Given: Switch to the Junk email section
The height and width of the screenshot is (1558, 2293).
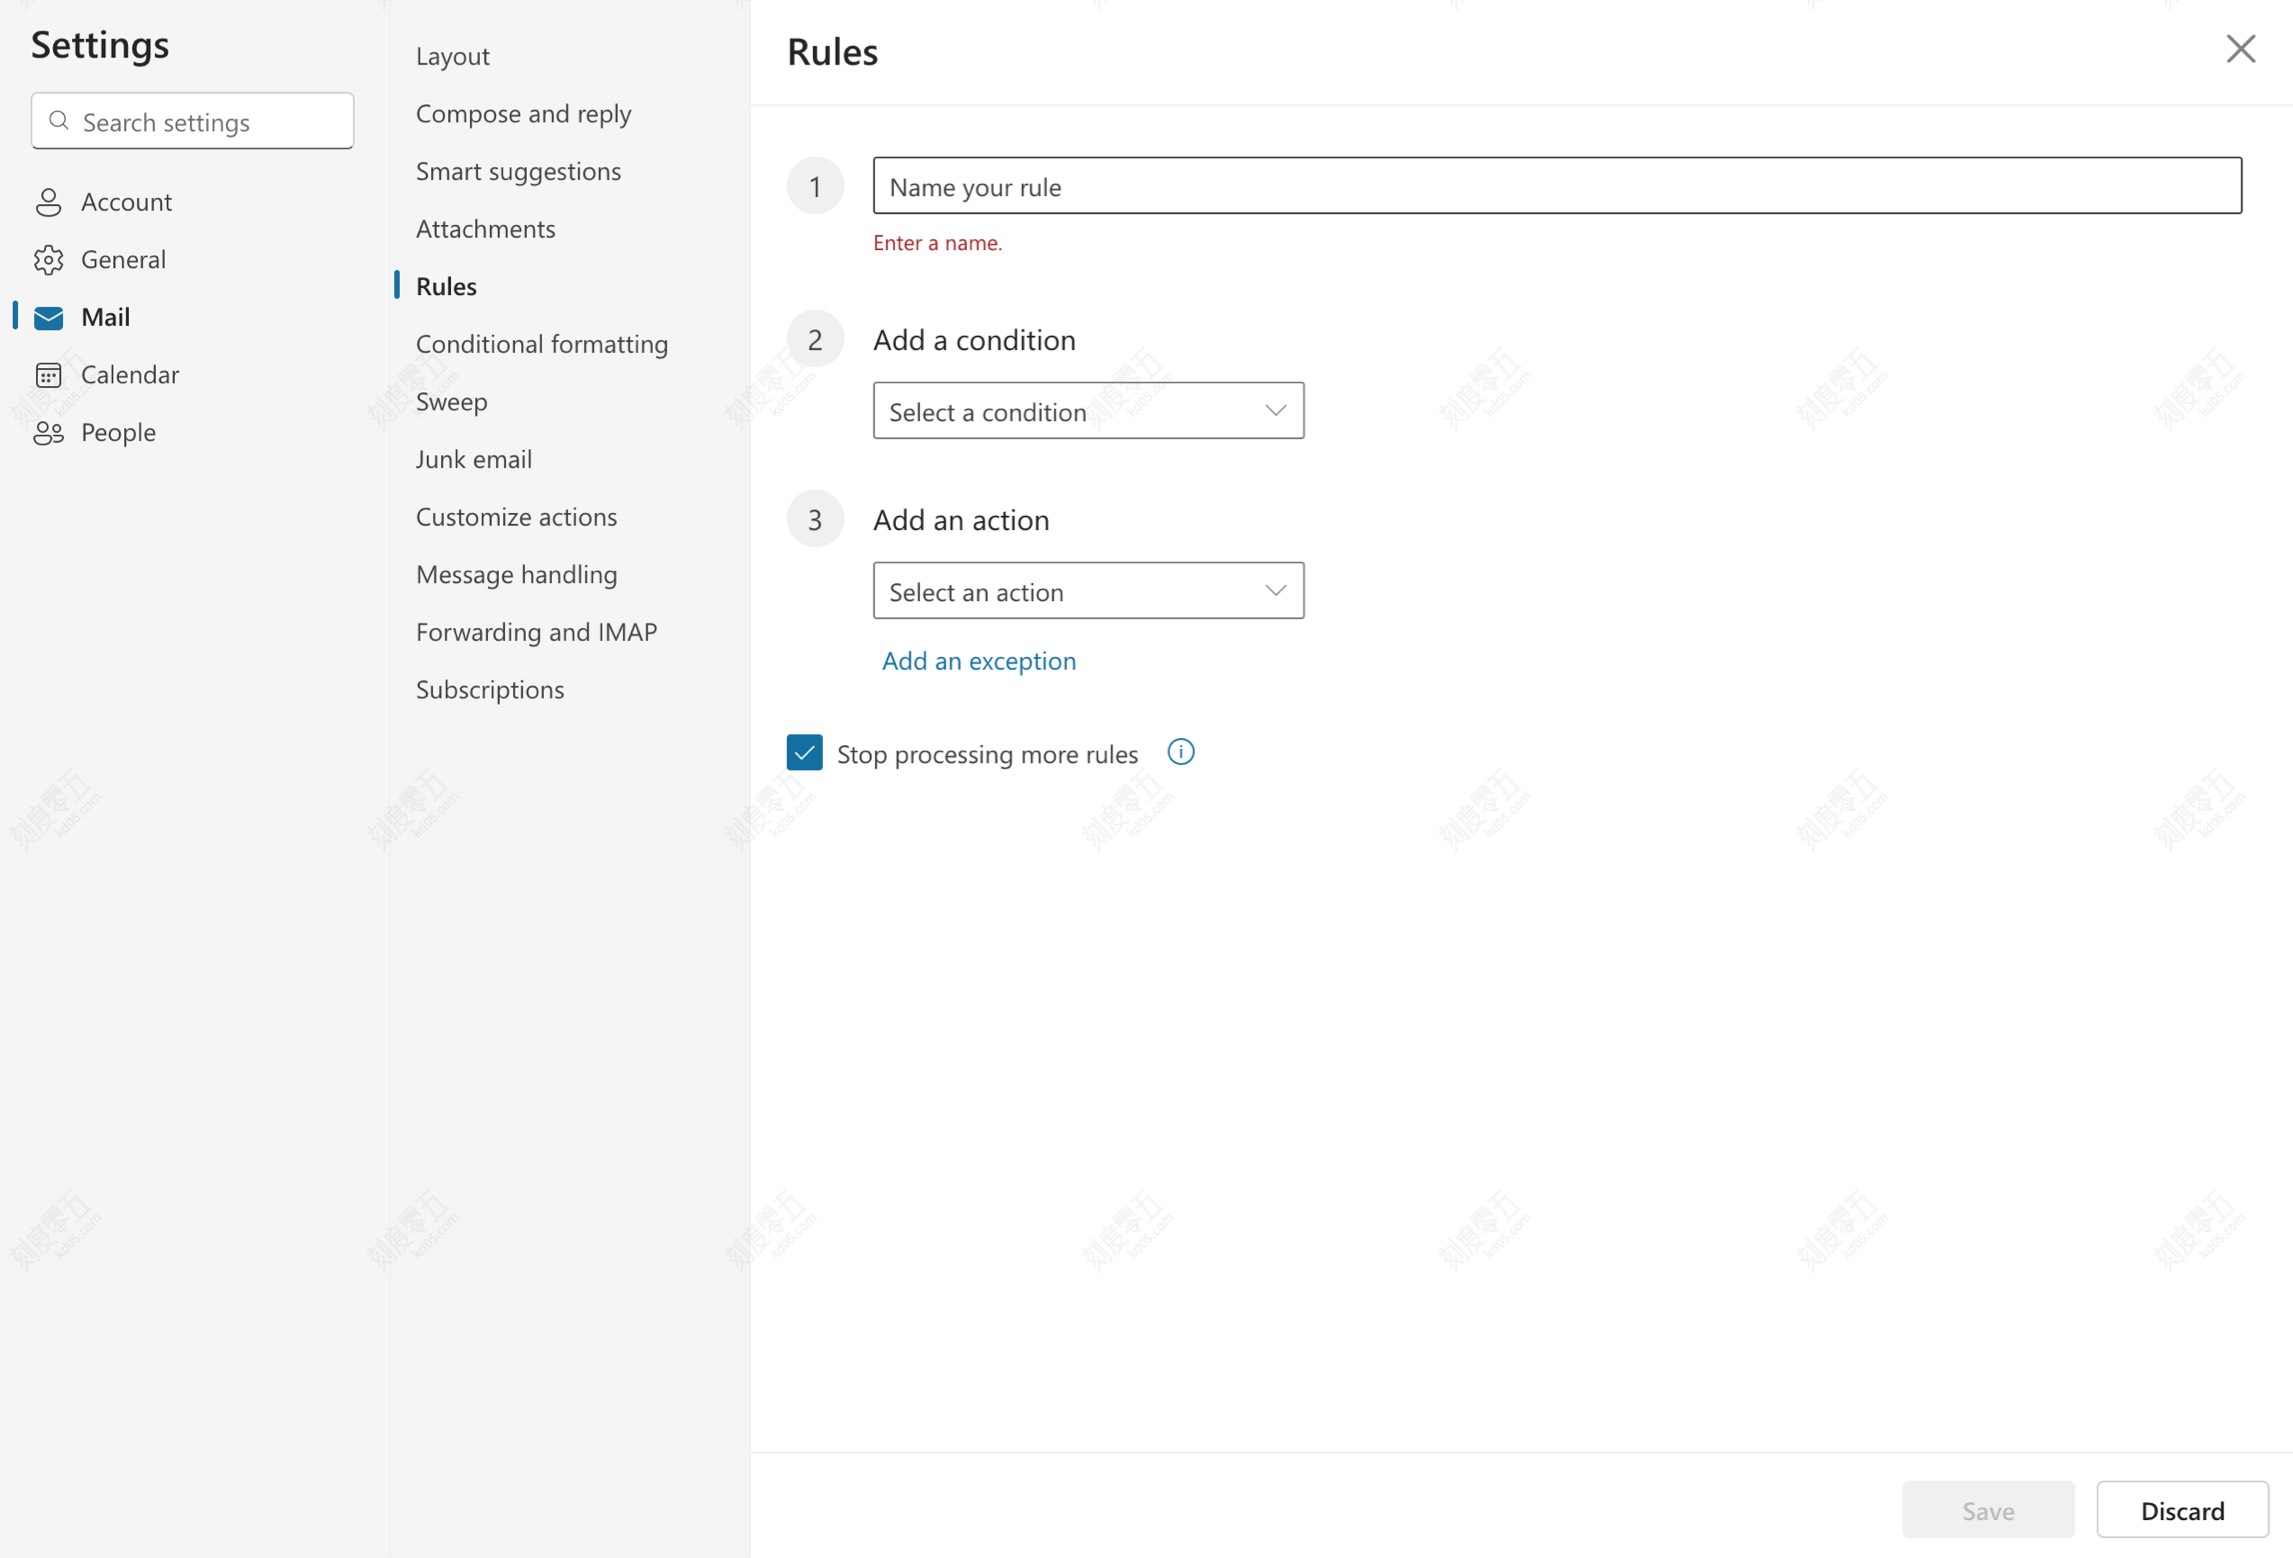Looking at the screenshot, I should [474, 458].
